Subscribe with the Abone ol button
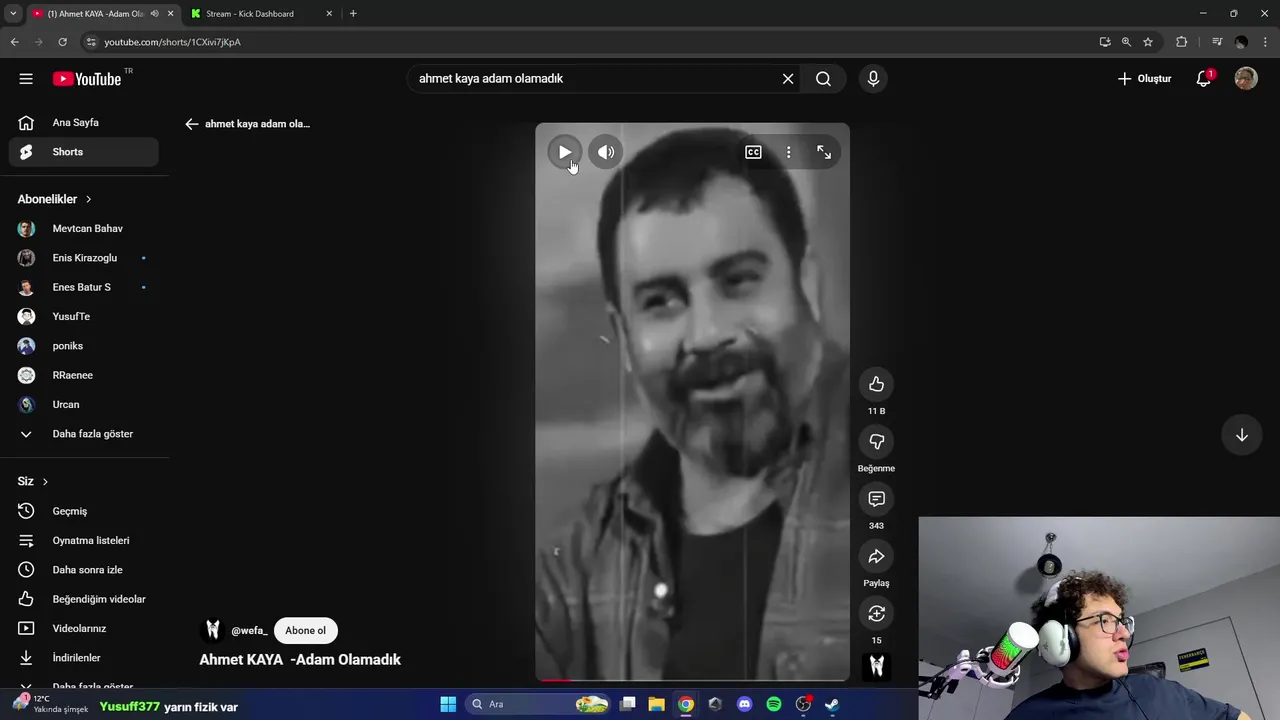 click(x=305, y=631)
